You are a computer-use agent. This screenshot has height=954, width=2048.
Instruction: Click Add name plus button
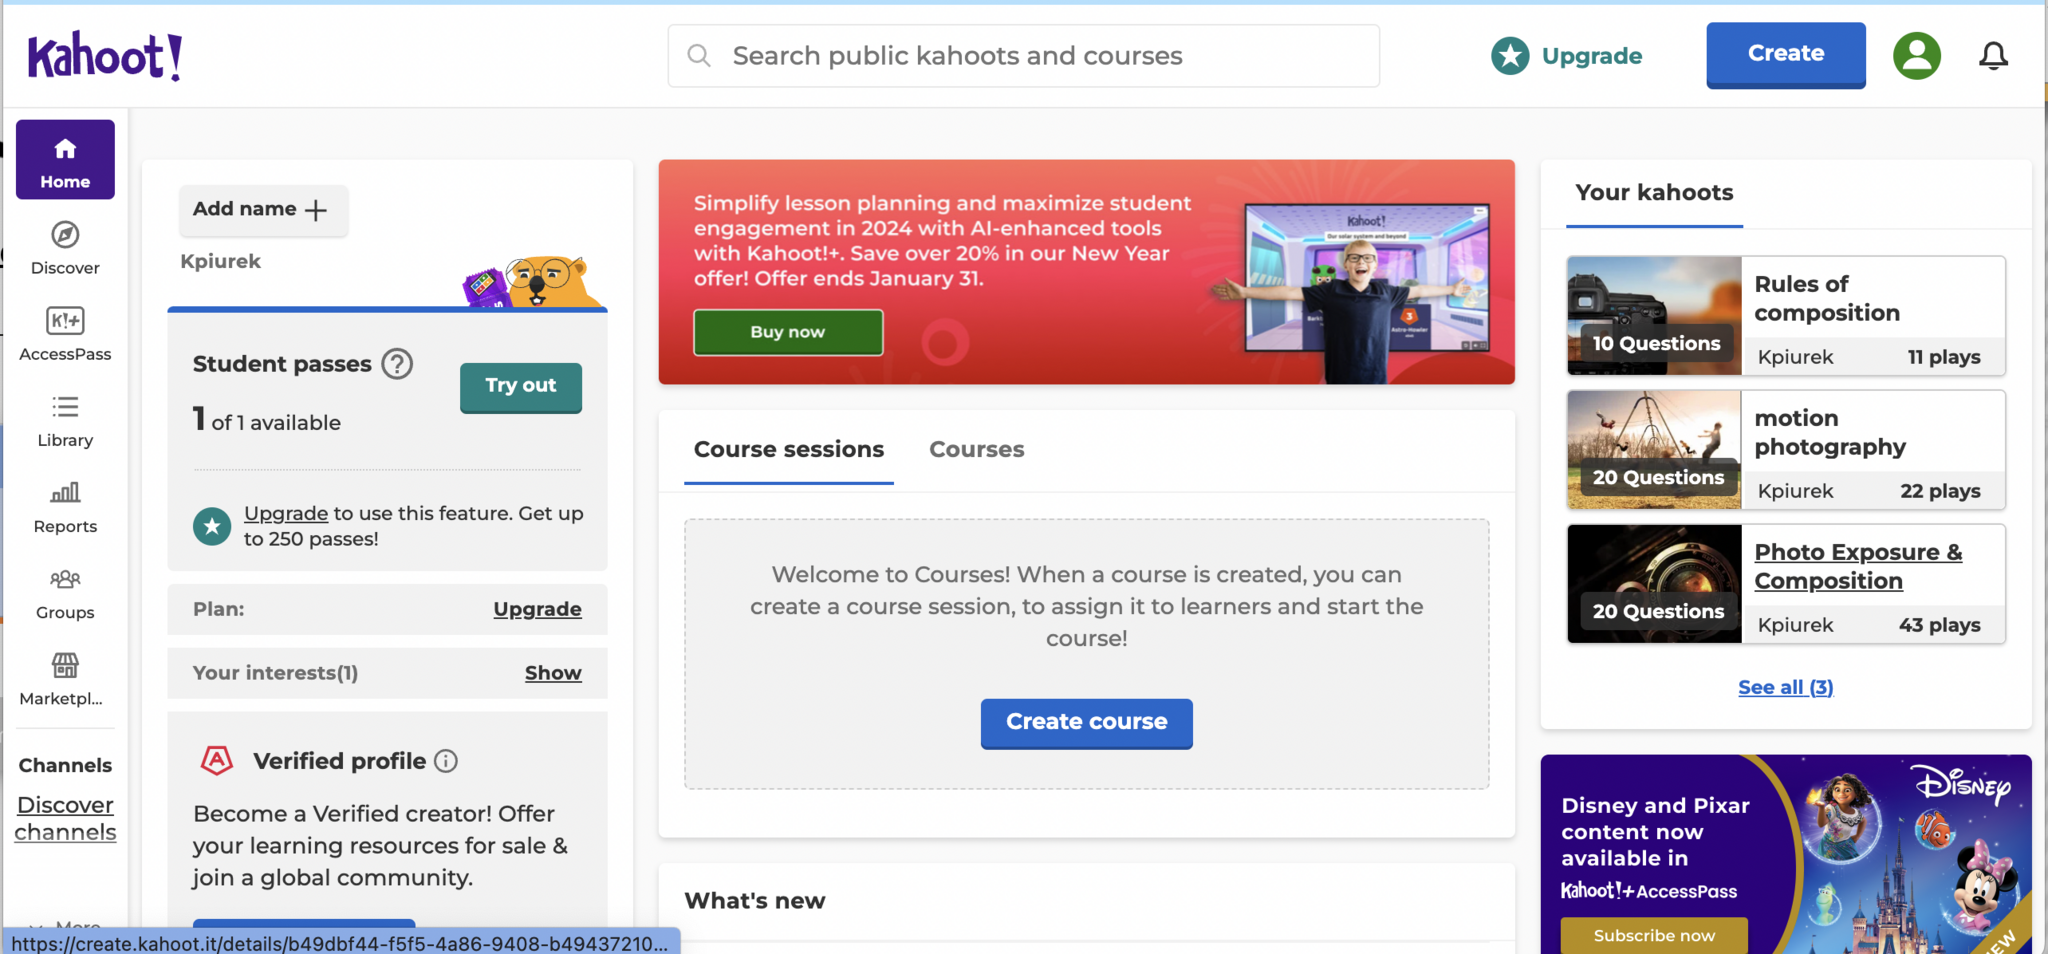[x=263, y=210]
